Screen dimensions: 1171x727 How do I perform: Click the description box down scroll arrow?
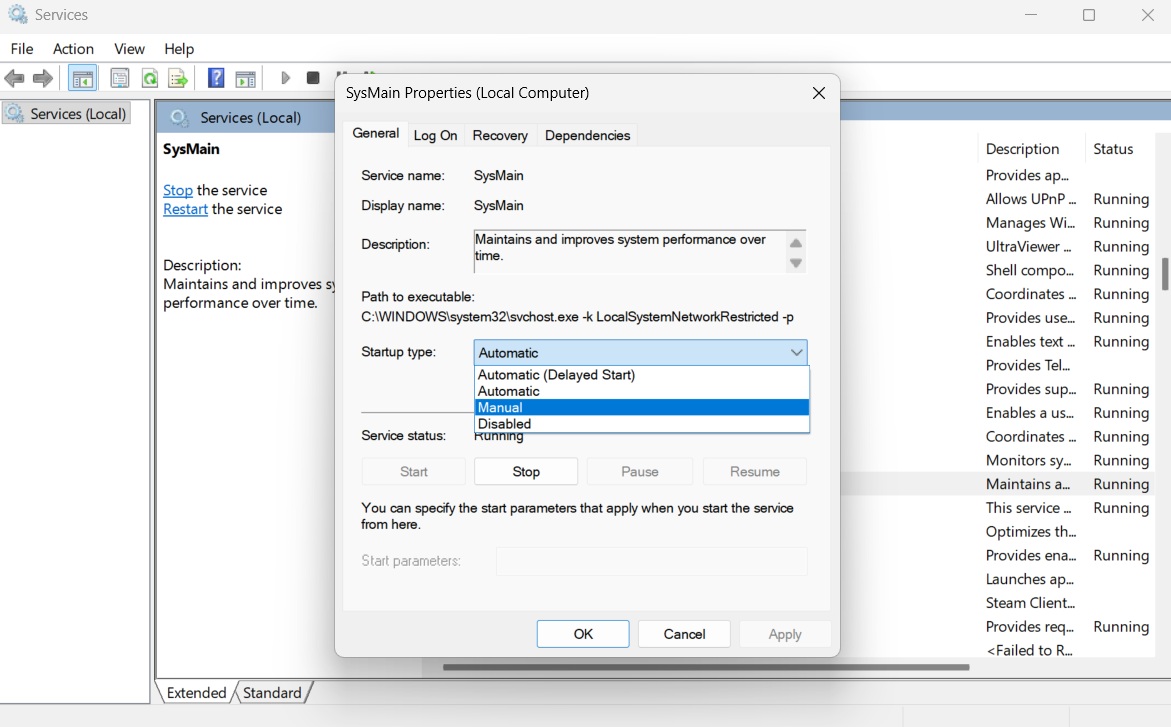(796, 263)
